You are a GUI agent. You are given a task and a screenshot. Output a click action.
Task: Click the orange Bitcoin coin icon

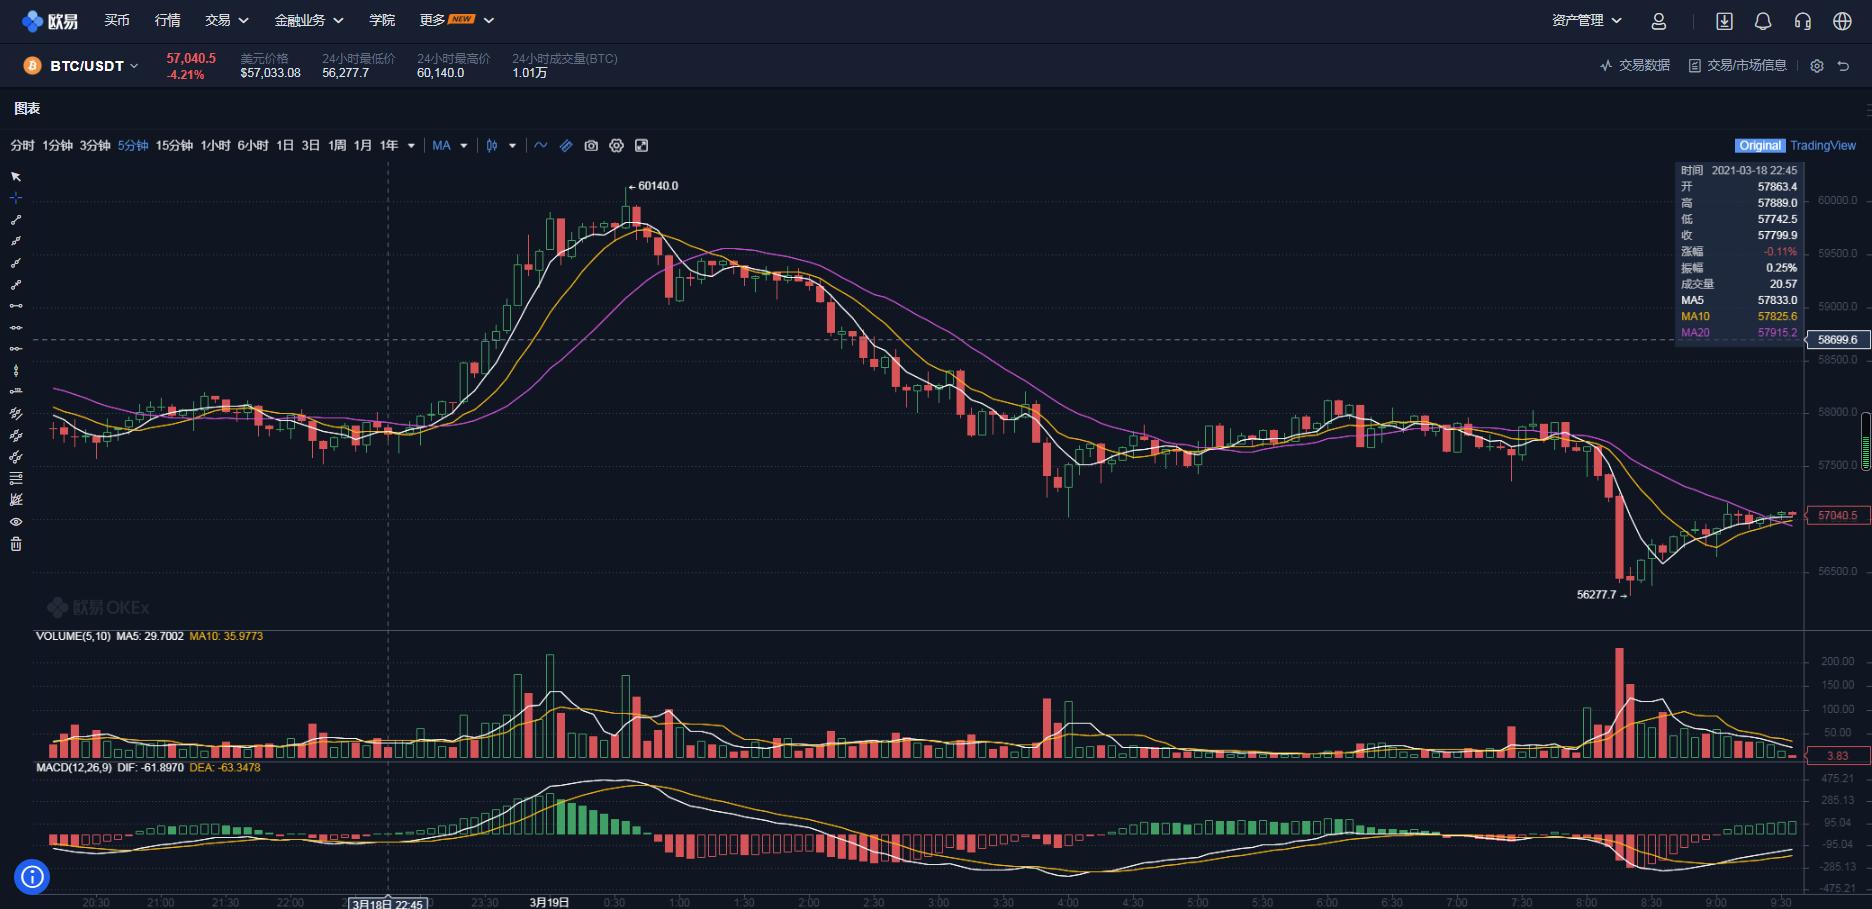click(x=32, y=66)
